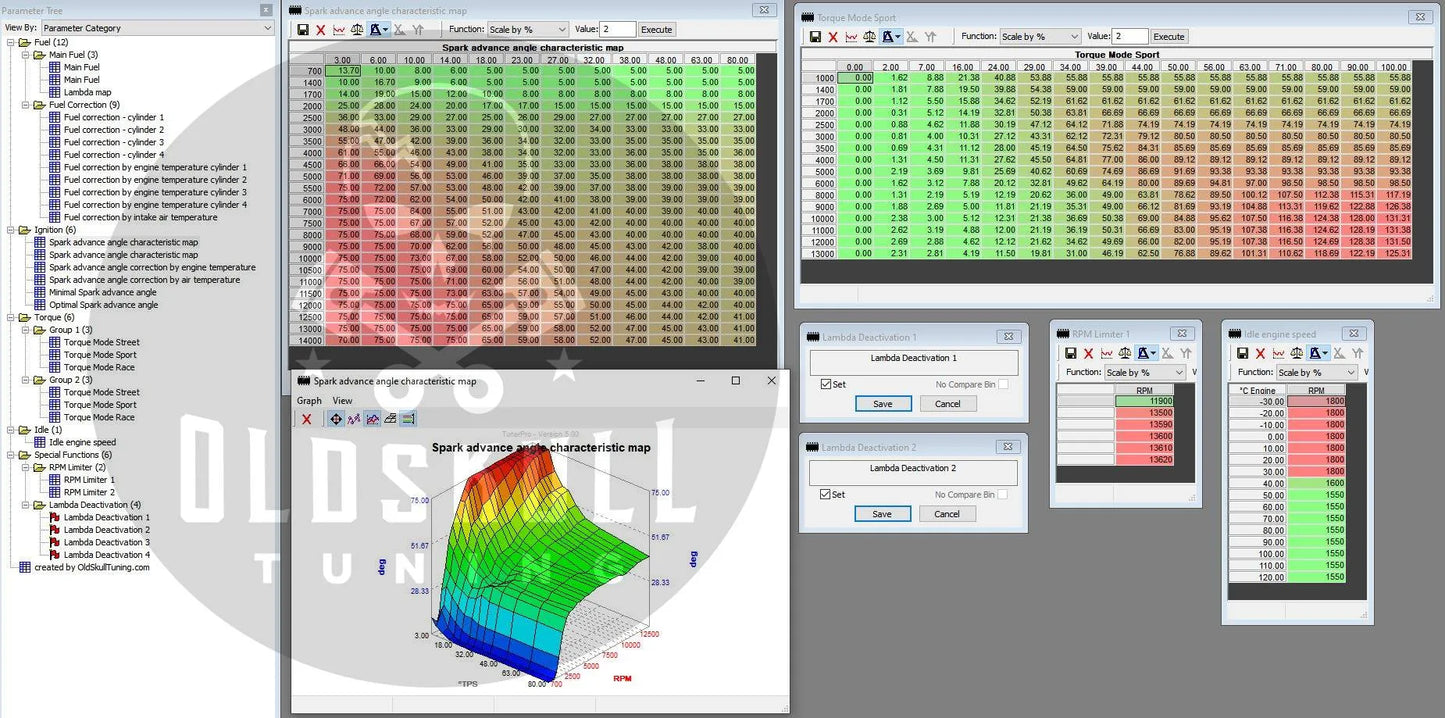
Task: Open the View By Parameter Category dropdown
Action: tap(156, 28)
